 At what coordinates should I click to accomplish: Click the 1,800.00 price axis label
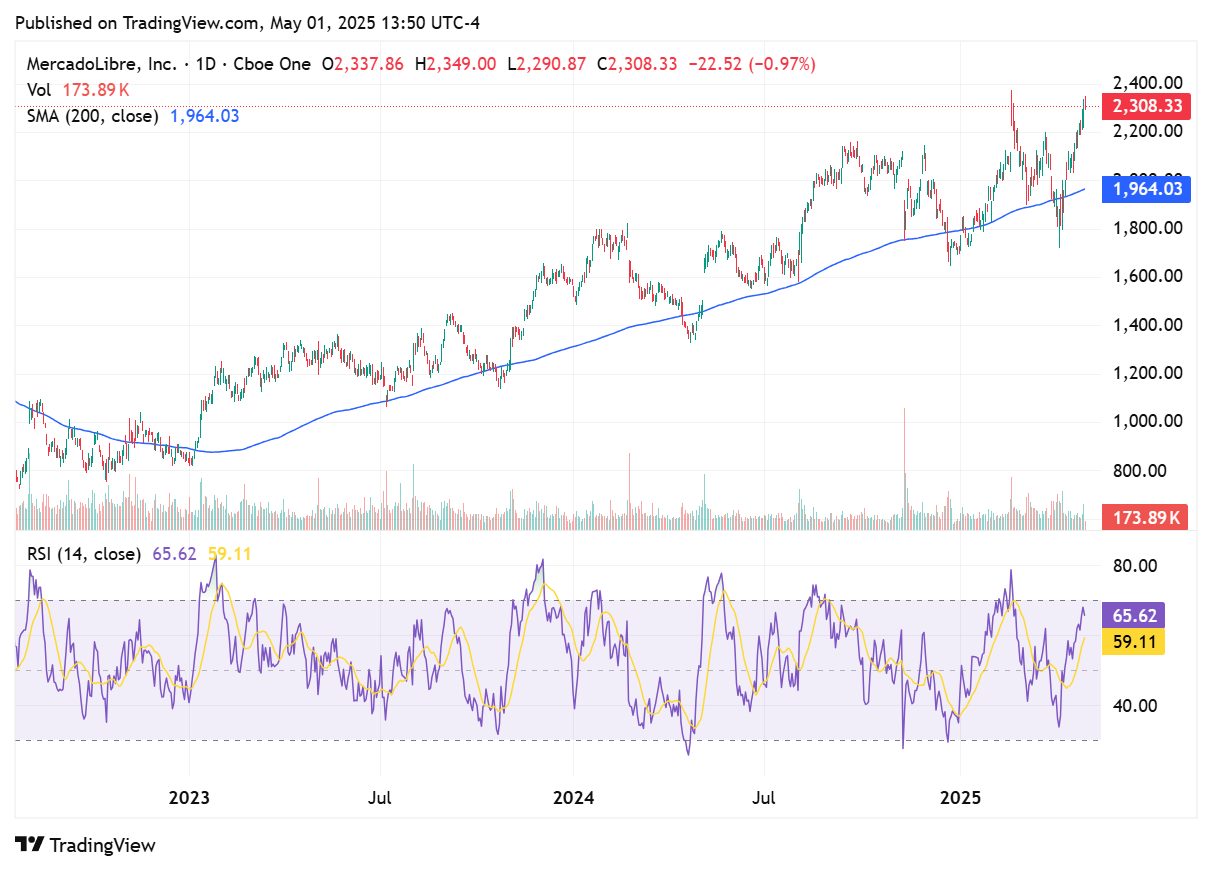click(x=1148, y=228)
